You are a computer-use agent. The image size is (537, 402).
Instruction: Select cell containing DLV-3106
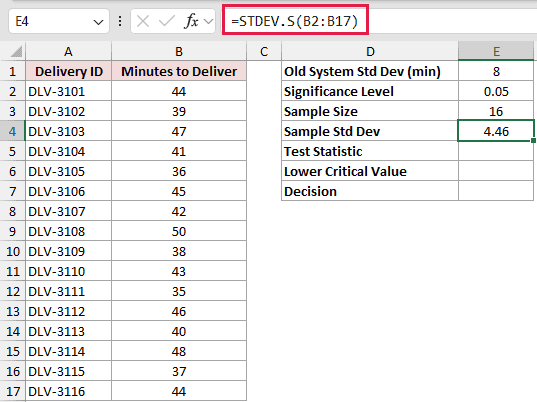click(x=68, y=191)
